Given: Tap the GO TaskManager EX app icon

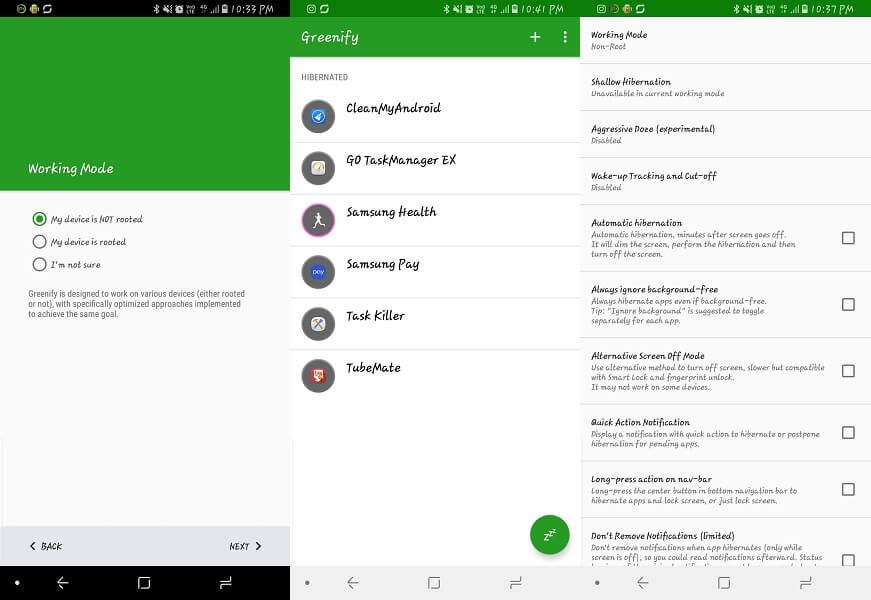Looking at the screenshot, I should (x=318, y=168).
